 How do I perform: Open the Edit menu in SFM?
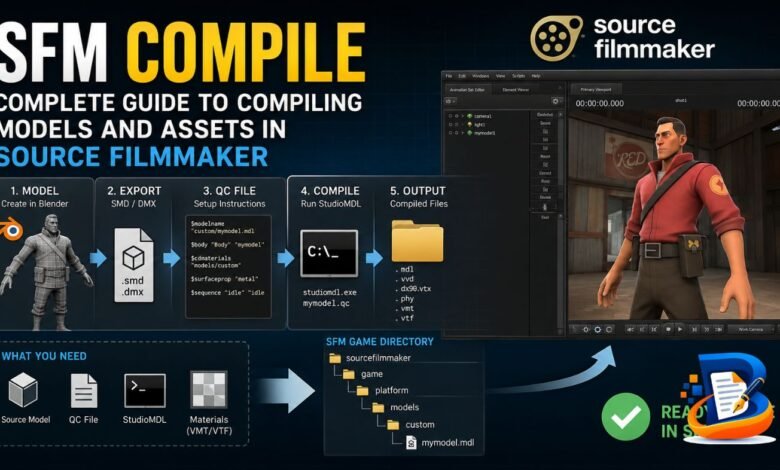click(462, 76)
